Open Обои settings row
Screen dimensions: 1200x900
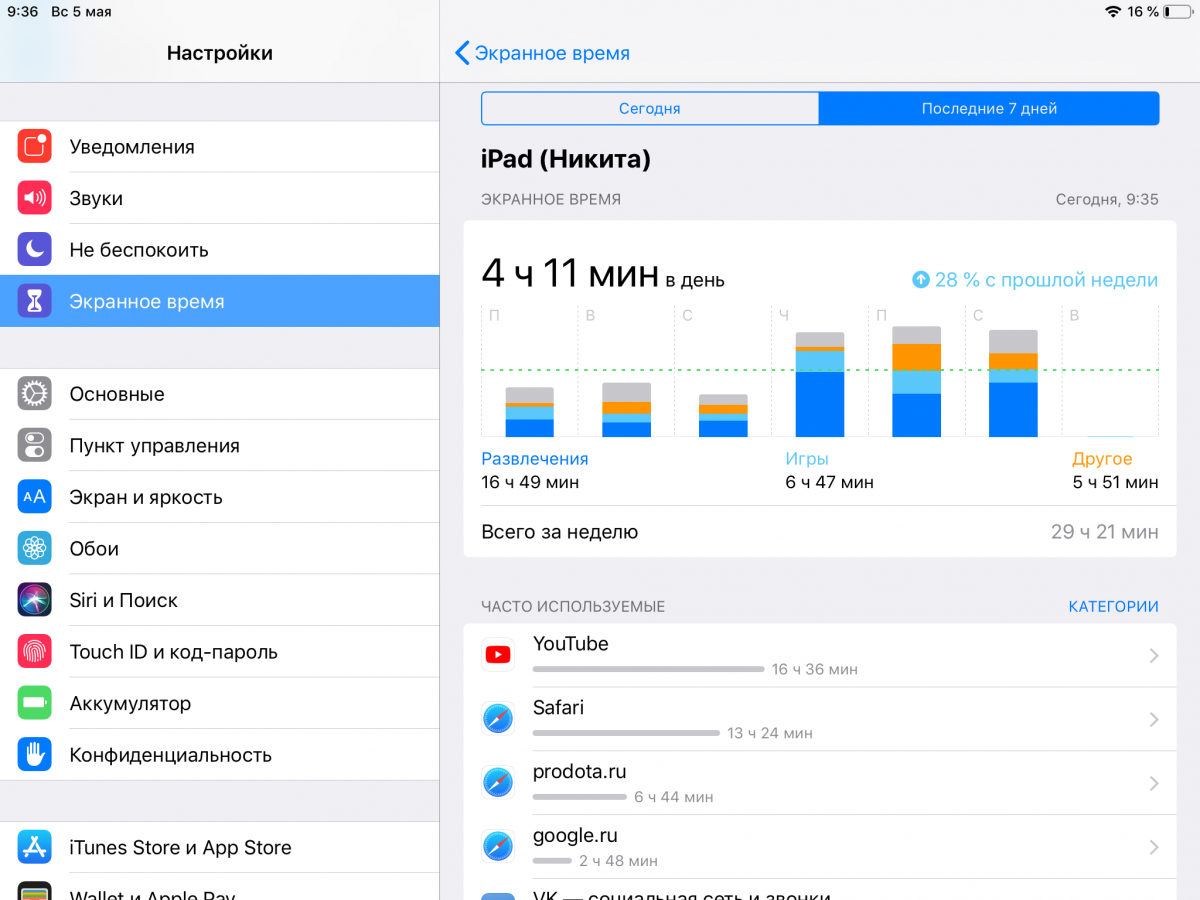click(220, 548)
